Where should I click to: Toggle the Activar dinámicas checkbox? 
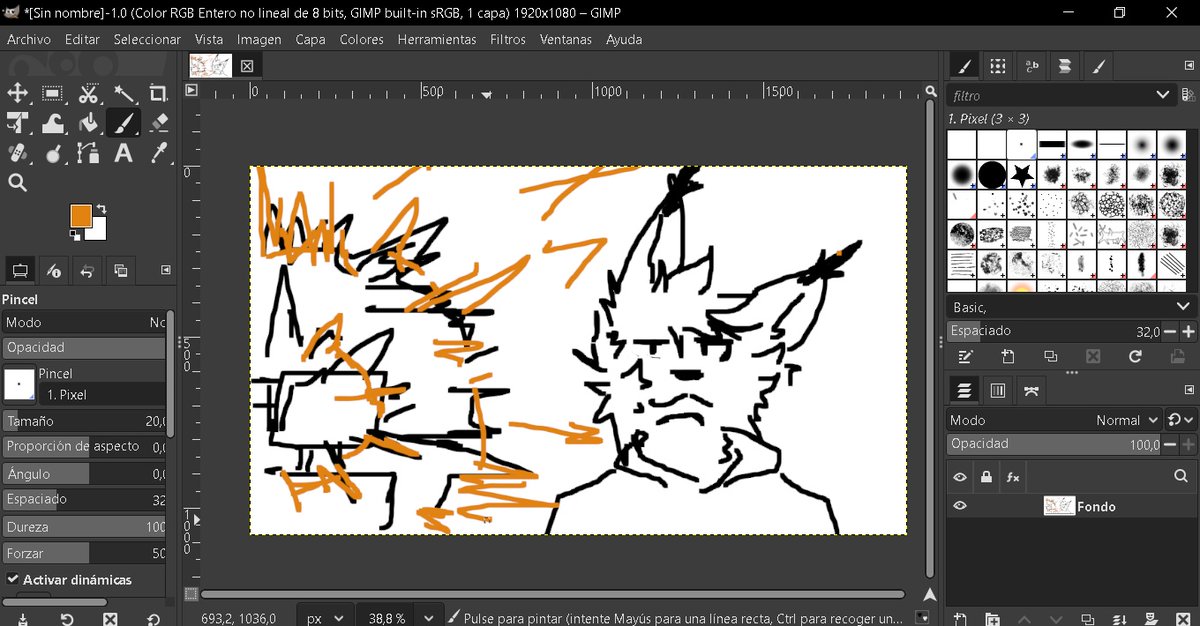point(13,579)
